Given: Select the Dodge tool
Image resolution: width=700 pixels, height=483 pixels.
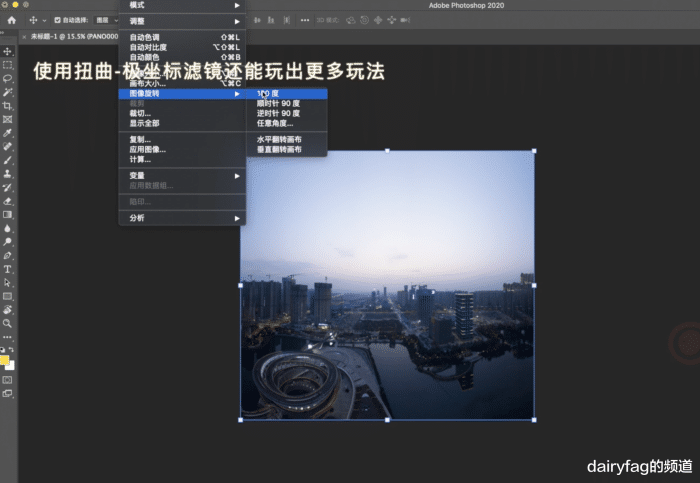Looking at the screenshot, I should click(8, 242).
